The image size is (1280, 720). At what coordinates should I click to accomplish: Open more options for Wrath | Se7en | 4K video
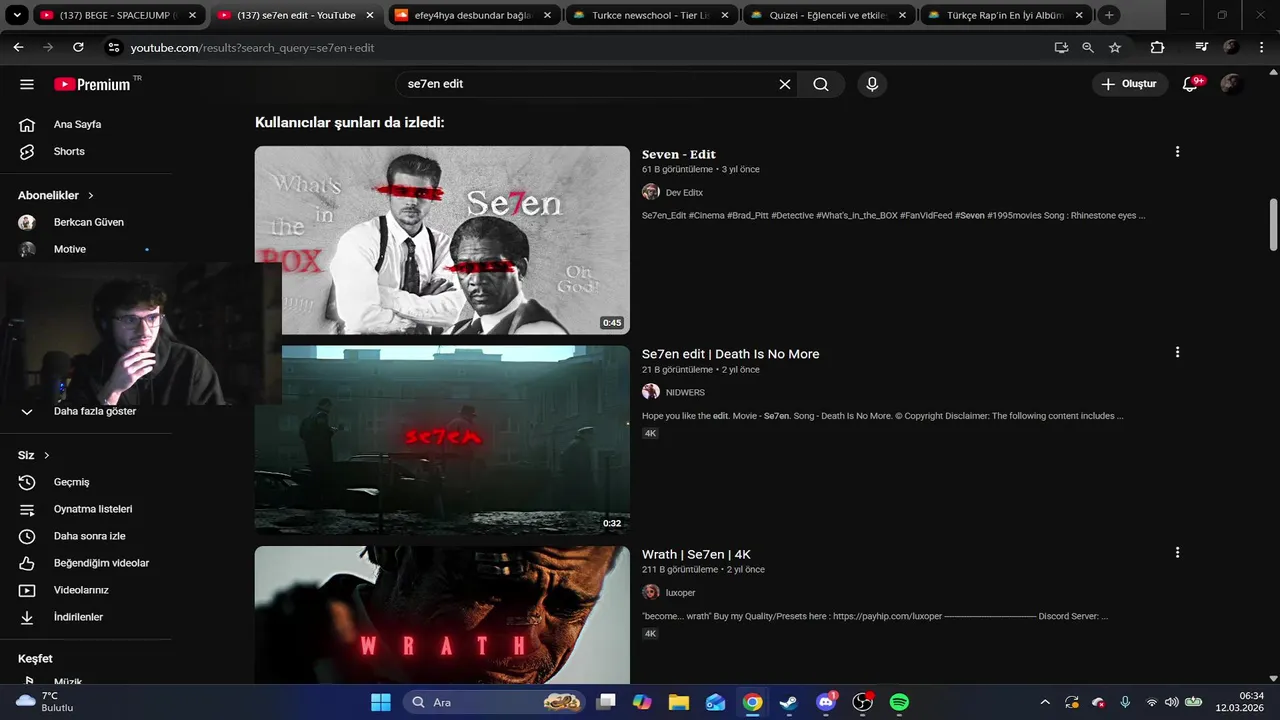[1177, 552]
